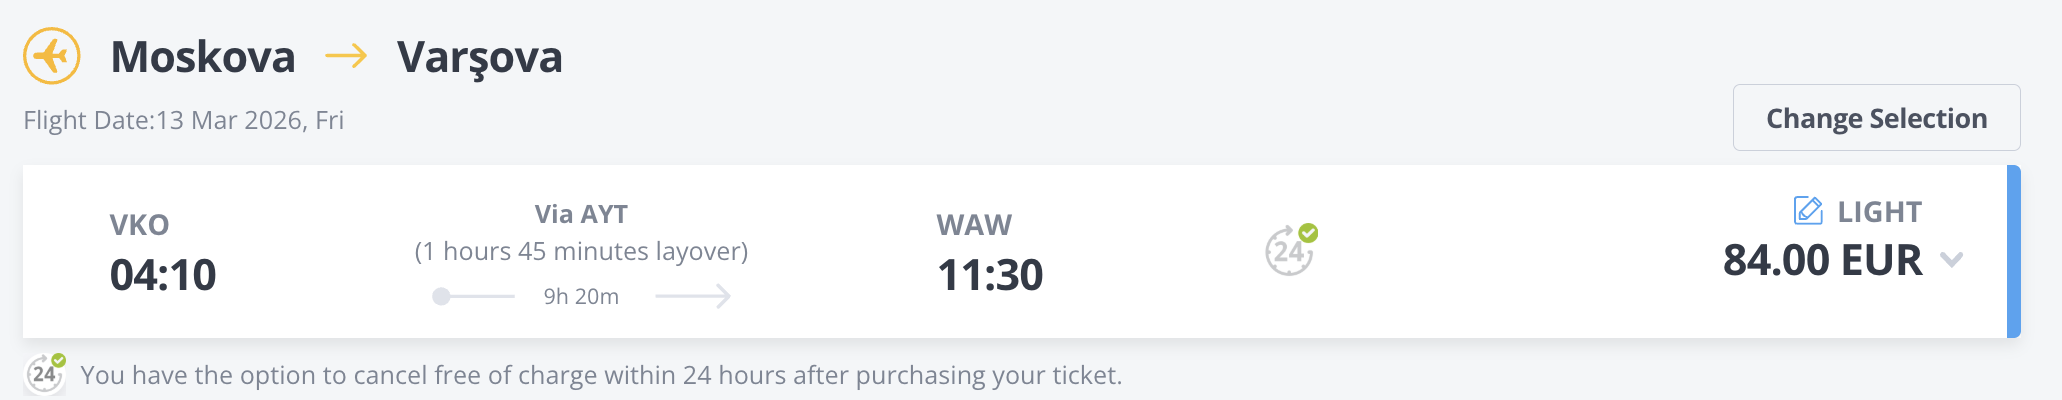2062x400 pixels.
Task: Click the 9h 20m flight duration
Action: point(581,296)
